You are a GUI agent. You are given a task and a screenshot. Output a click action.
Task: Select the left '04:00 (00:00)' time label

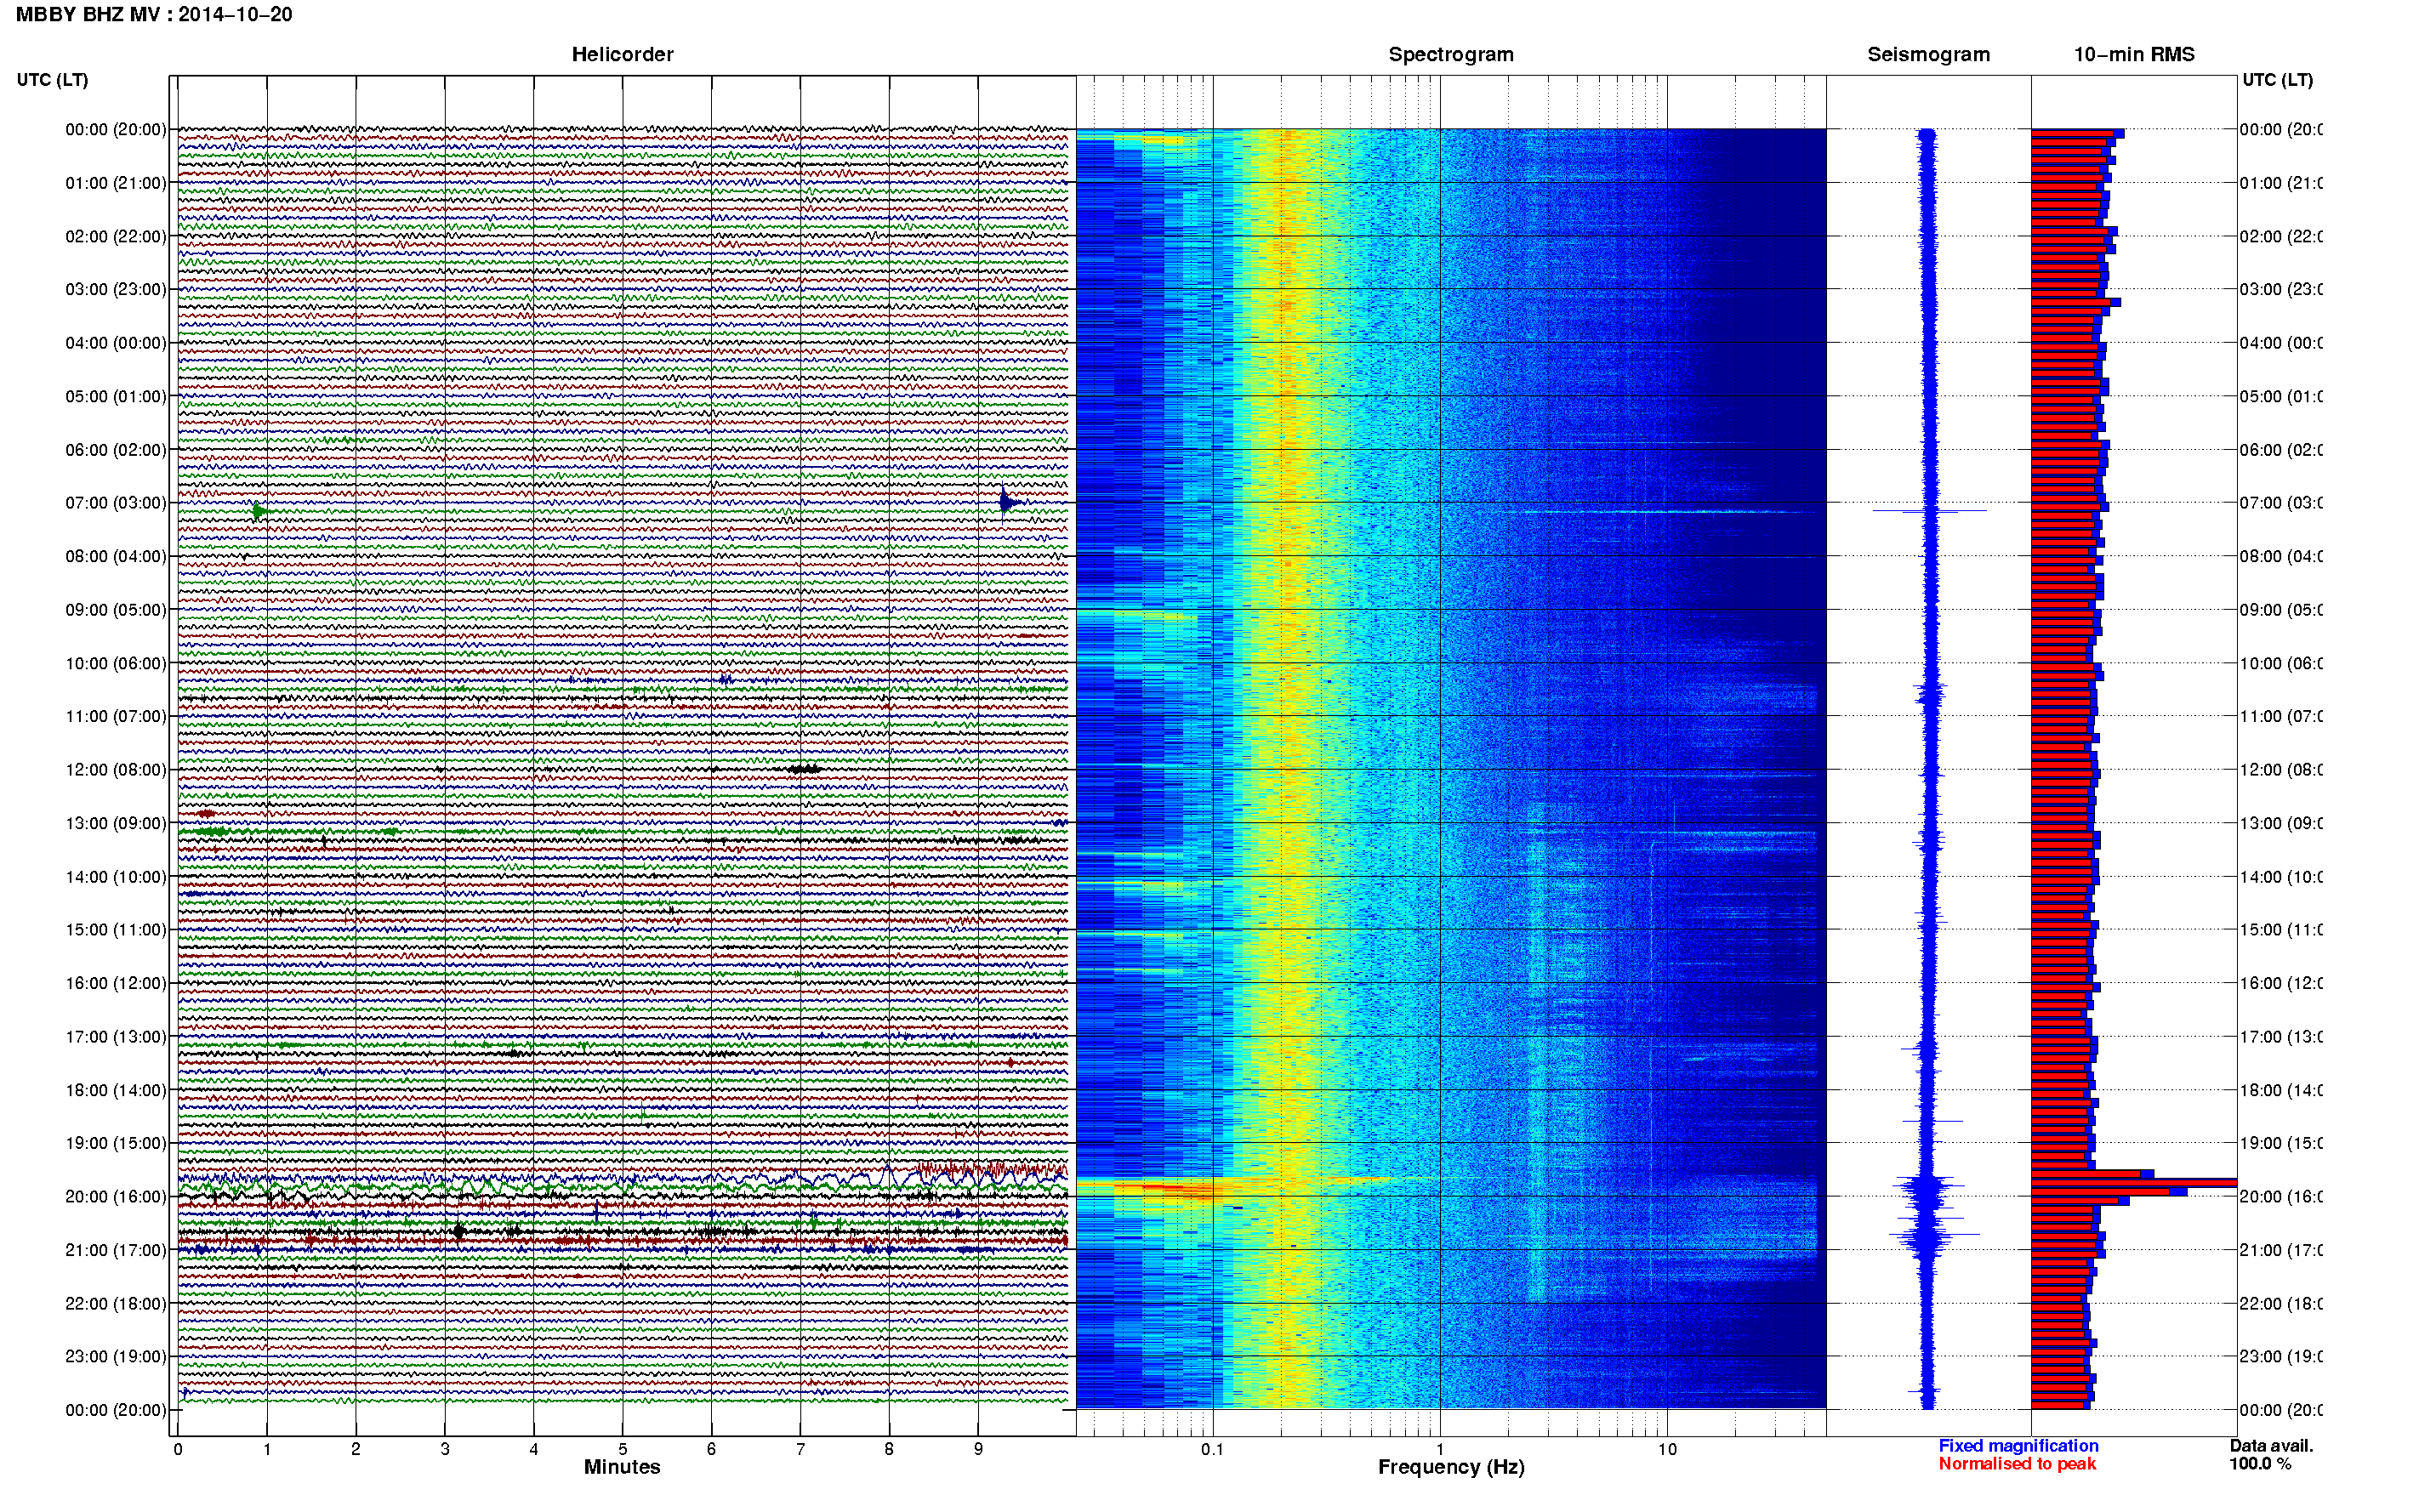pos(116,343)
